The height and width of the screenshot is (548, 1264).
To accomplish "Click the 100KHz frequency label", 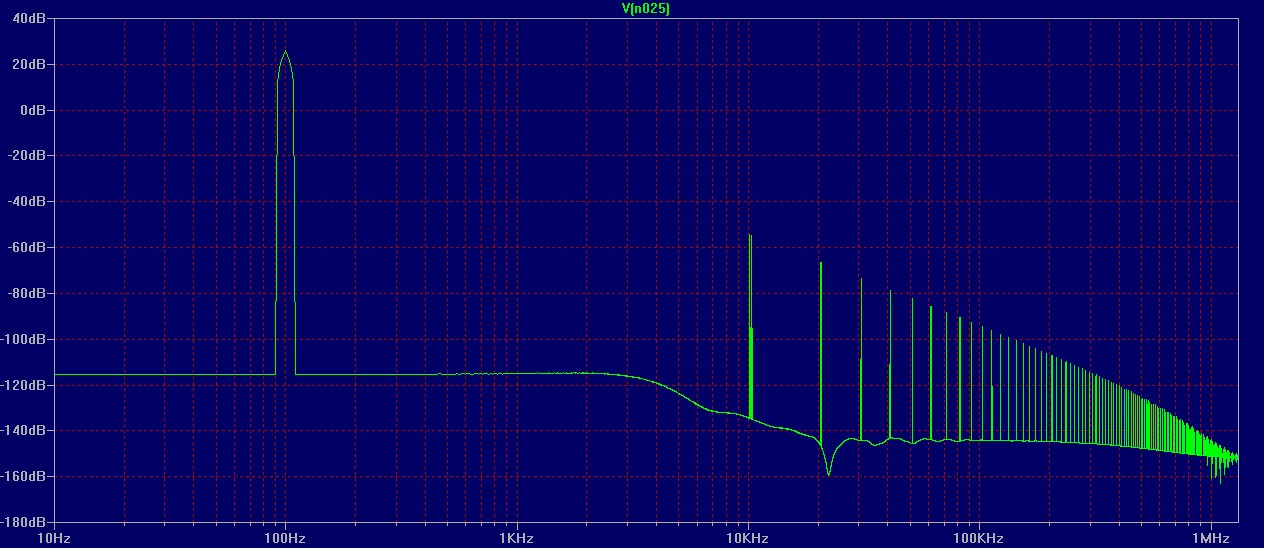I will 979,538.
